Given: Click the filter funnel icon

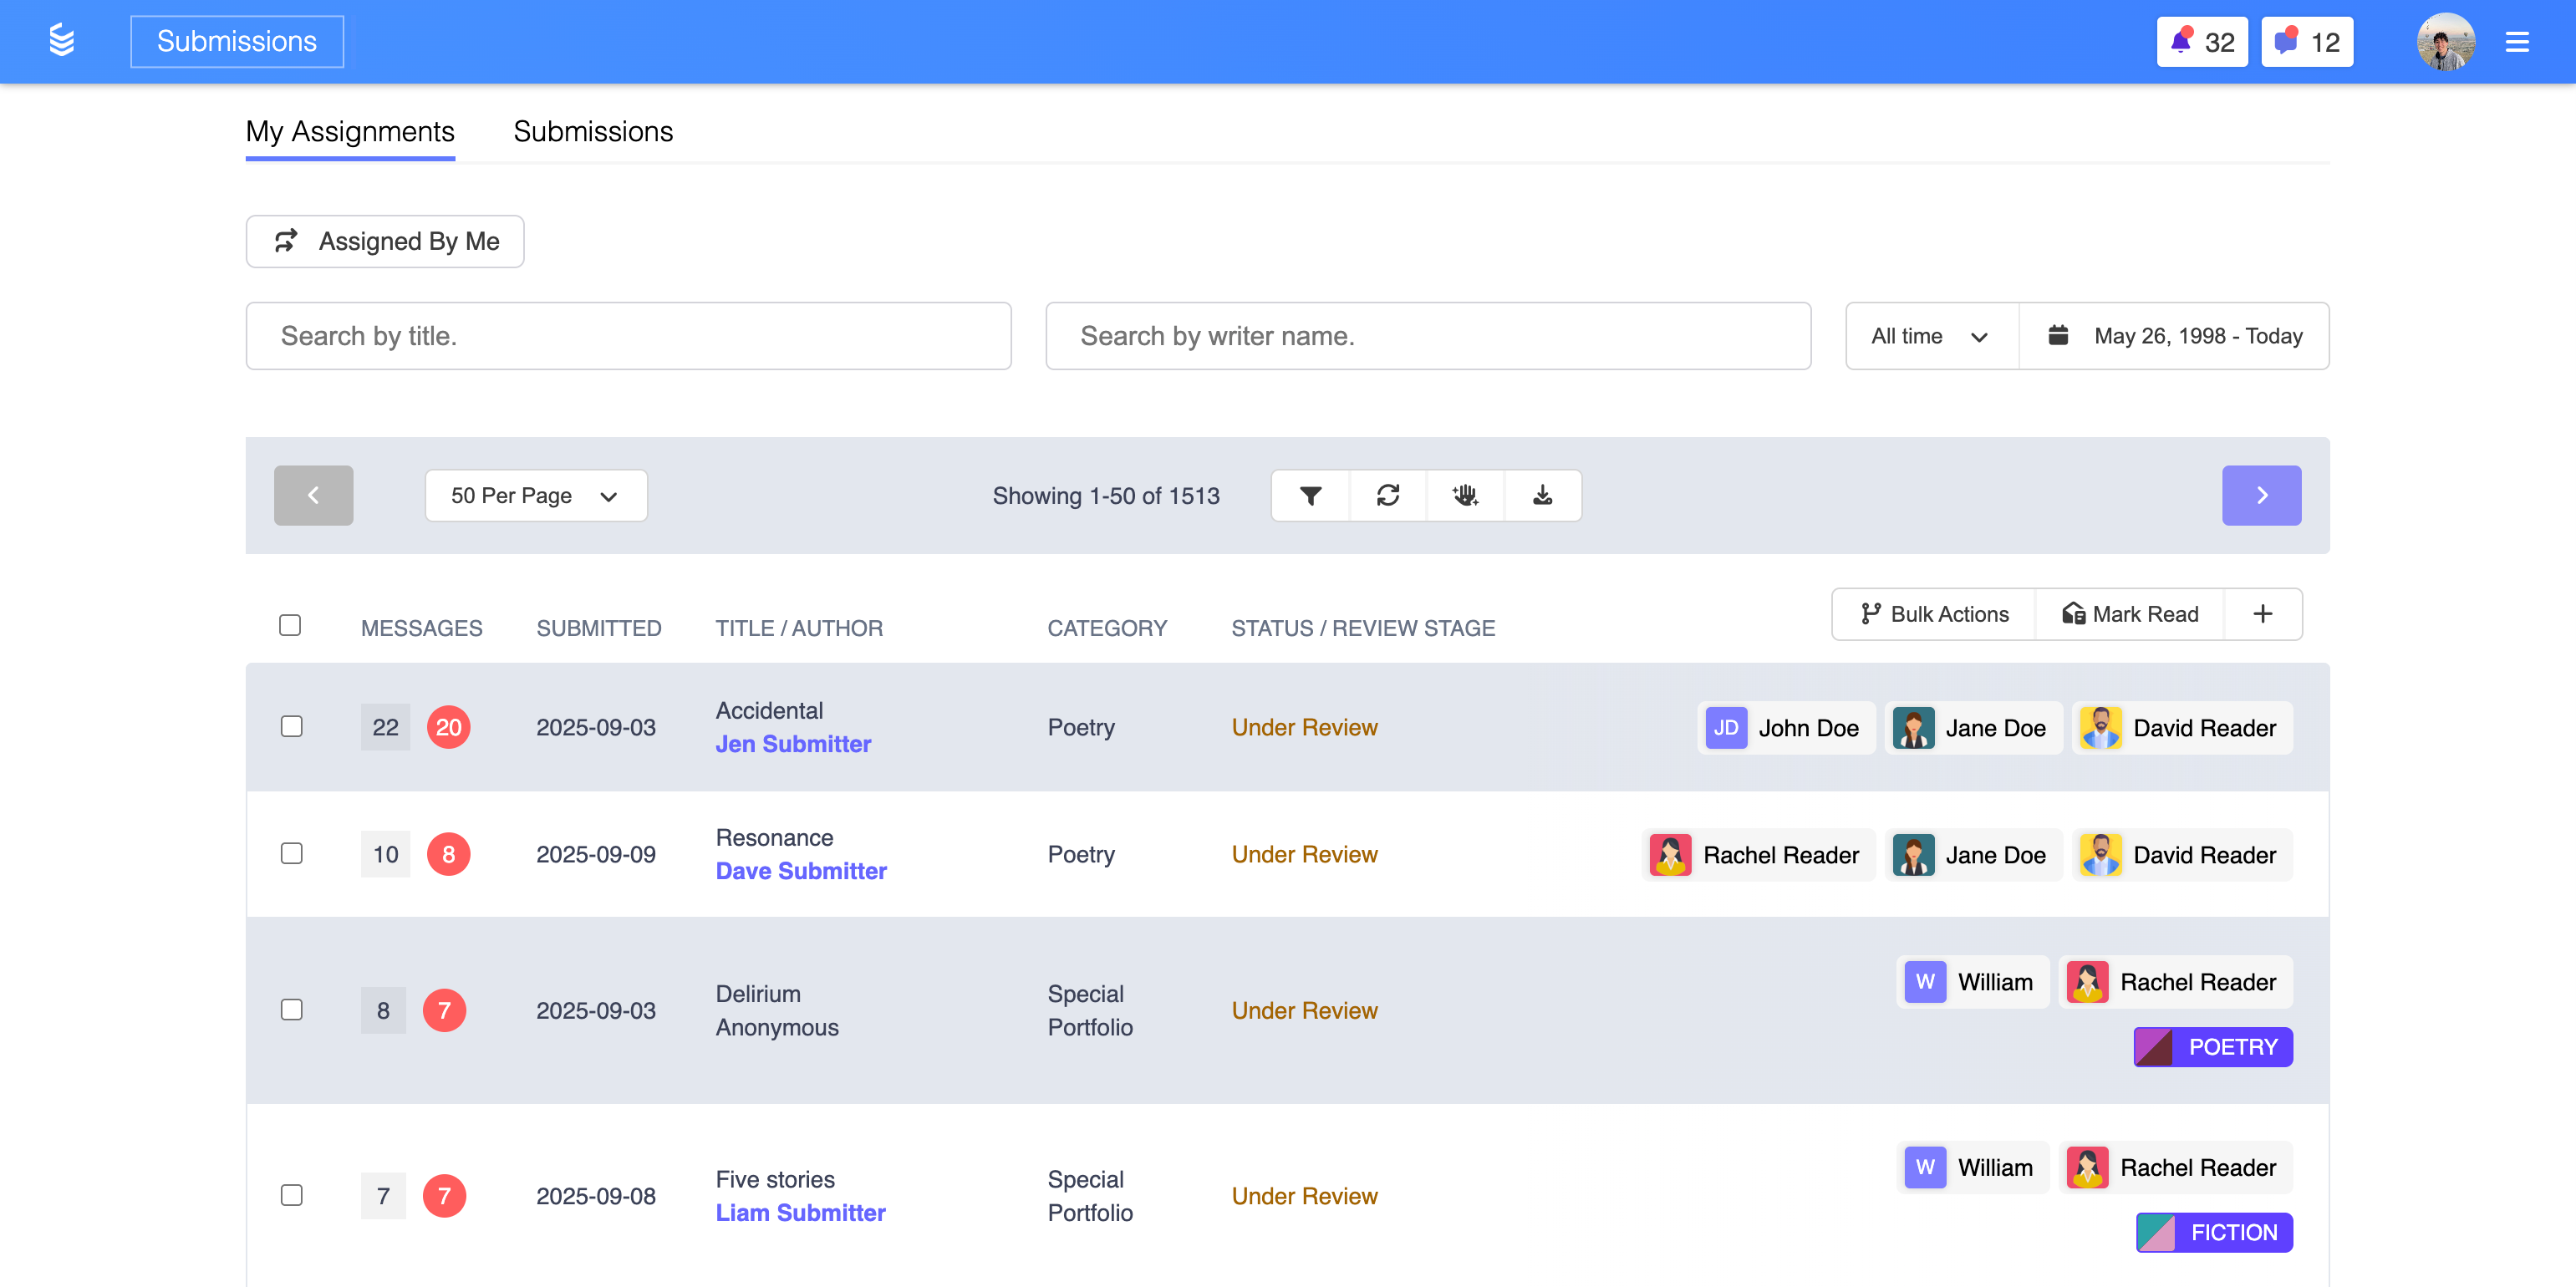Looking at the screenshot, I should click(1310, 495).
